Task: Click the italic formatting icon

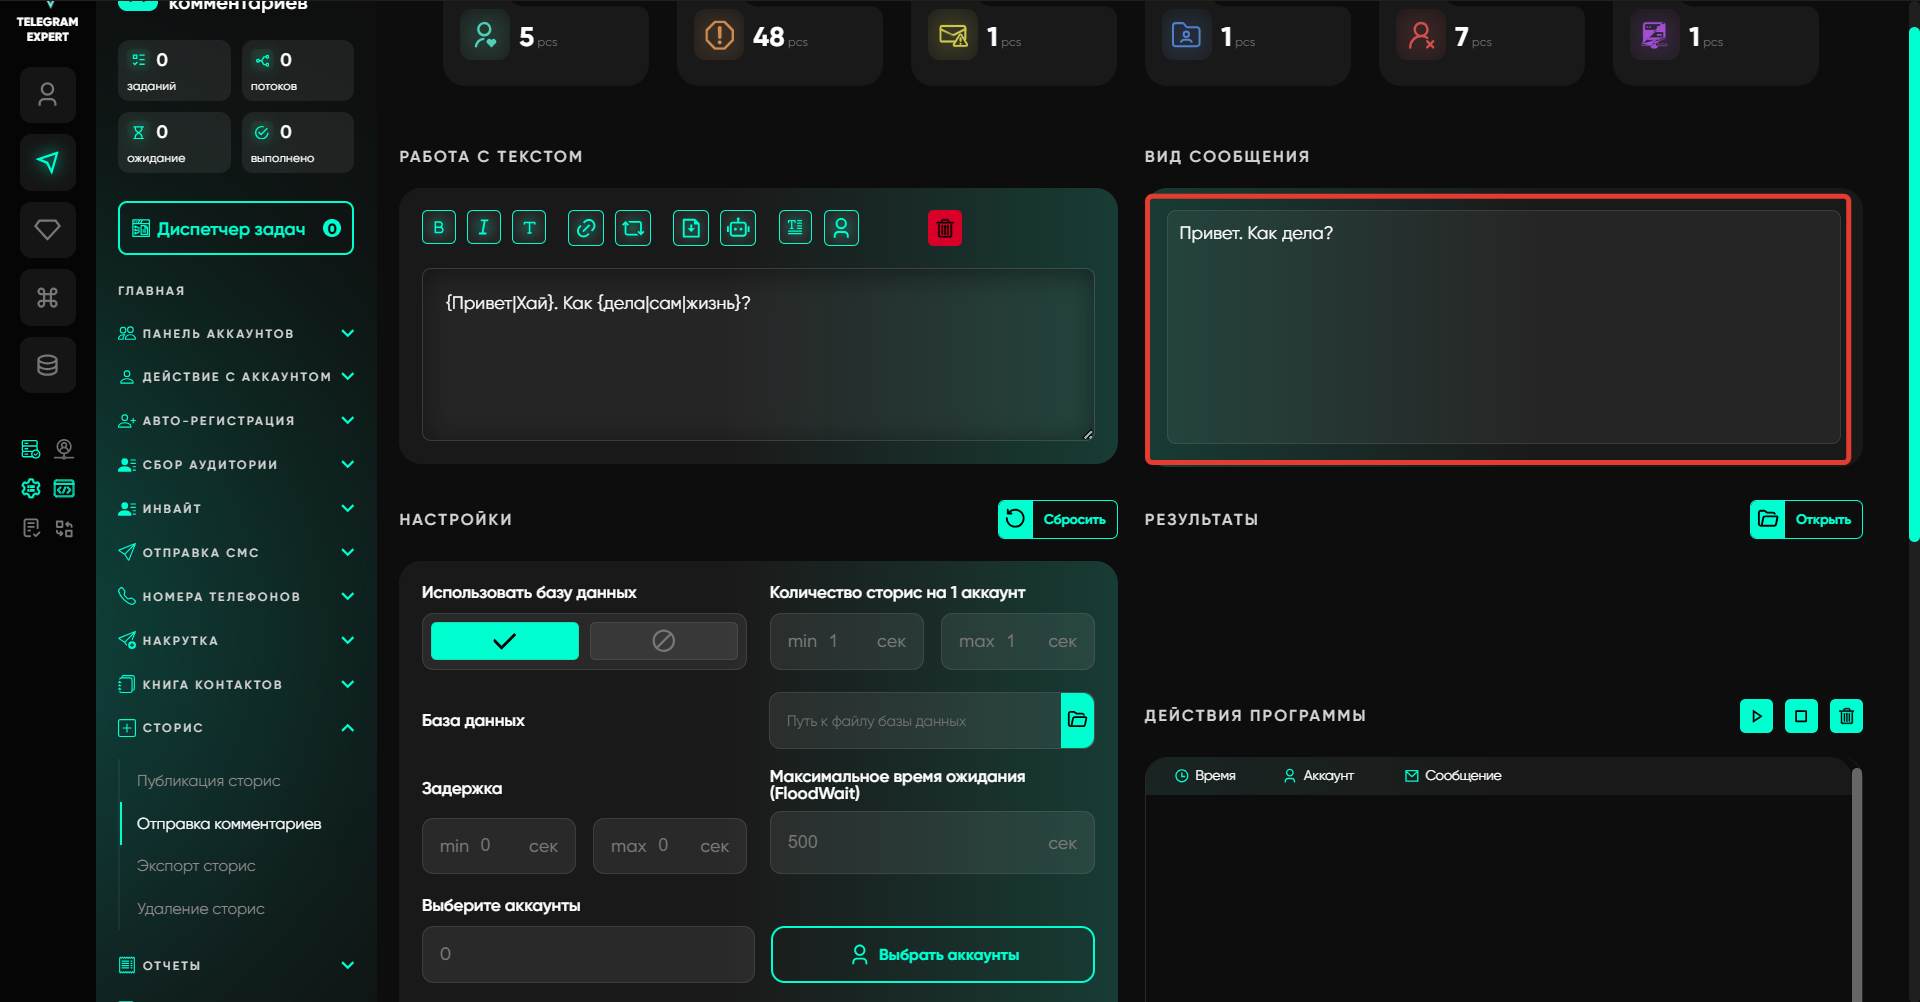Action: click(483, 228)
